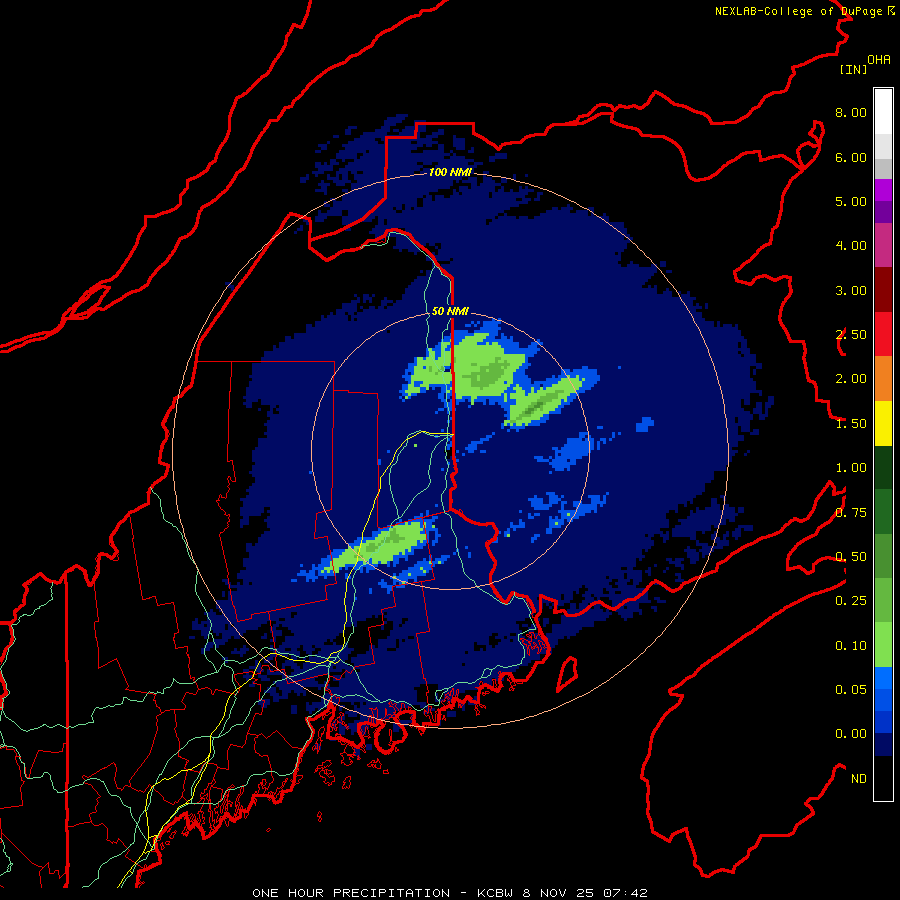The height and width of the screenshot is (900, 900).
Task: Click the NEXLAB-College of DuPage credit text
Action: coord(804,11)
